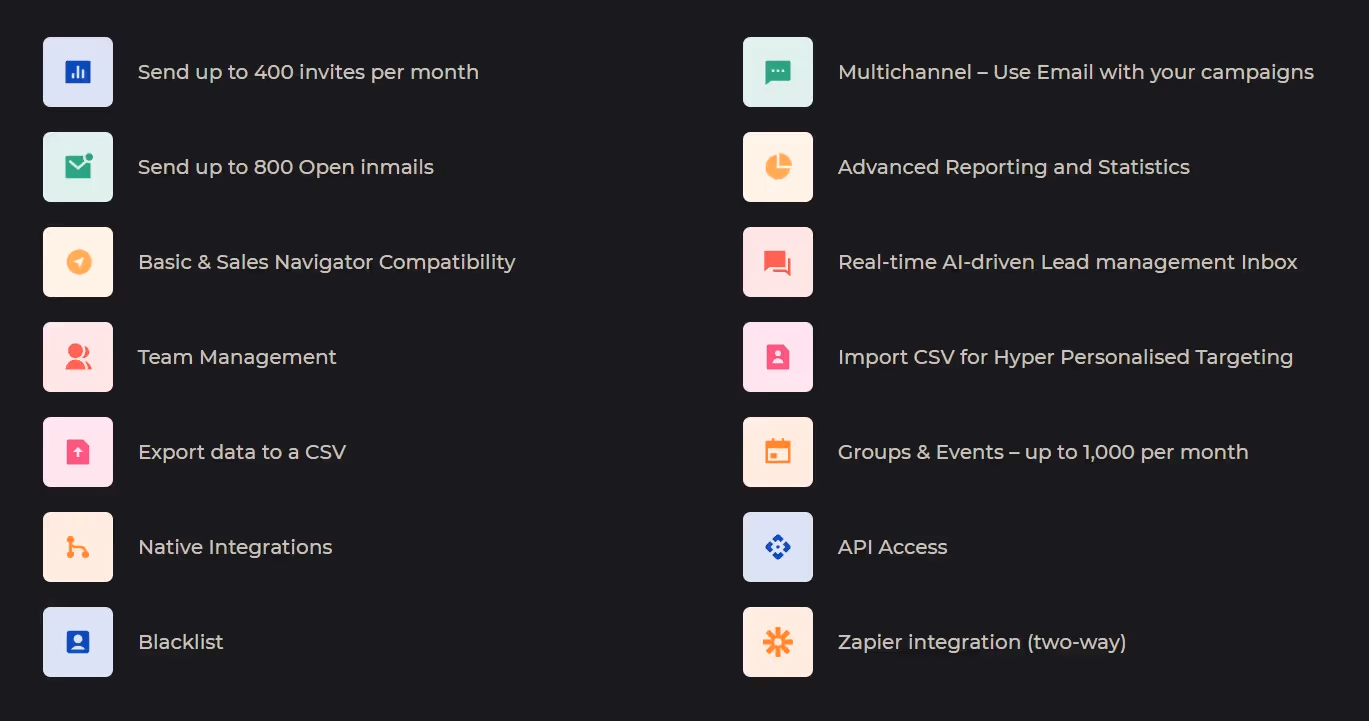
Task: Click the 'API Access' feature label
Action: (892, 546)
